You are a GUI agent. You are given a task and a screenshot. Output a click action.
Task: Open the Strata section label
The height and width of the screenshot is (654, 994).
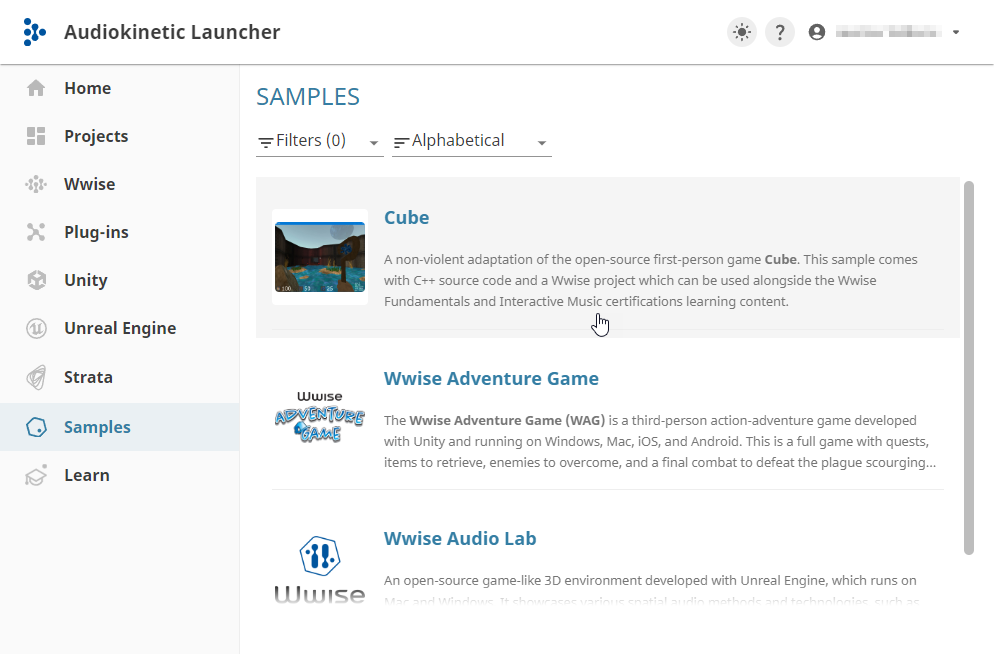click(88, 377)
